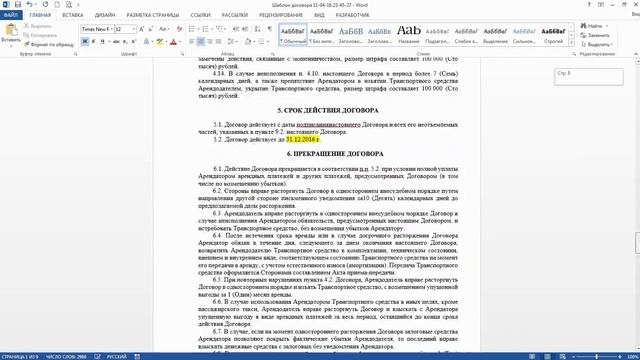Create a new document from quick access
The width and height of the screenshot is (640, 360).
click(57, 4)
